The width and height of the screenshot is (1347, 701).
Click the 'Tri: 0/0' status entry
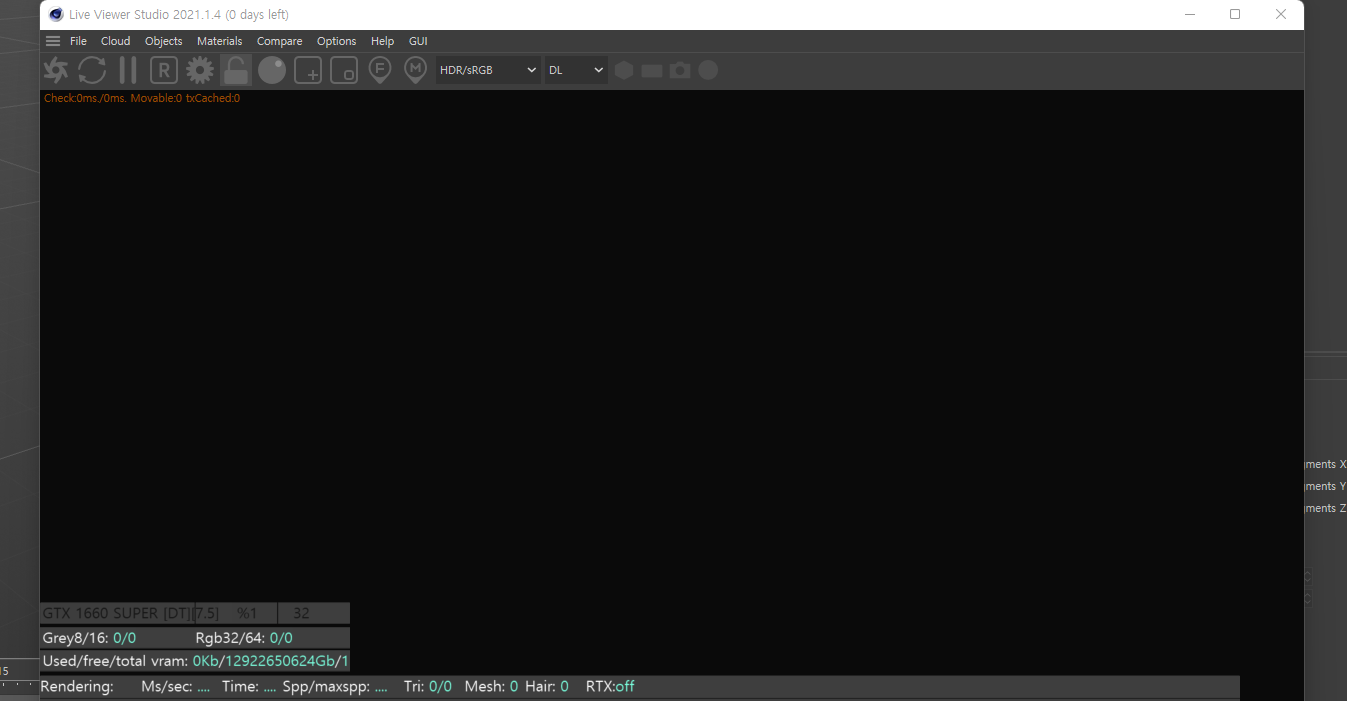[x=428, y=687]
